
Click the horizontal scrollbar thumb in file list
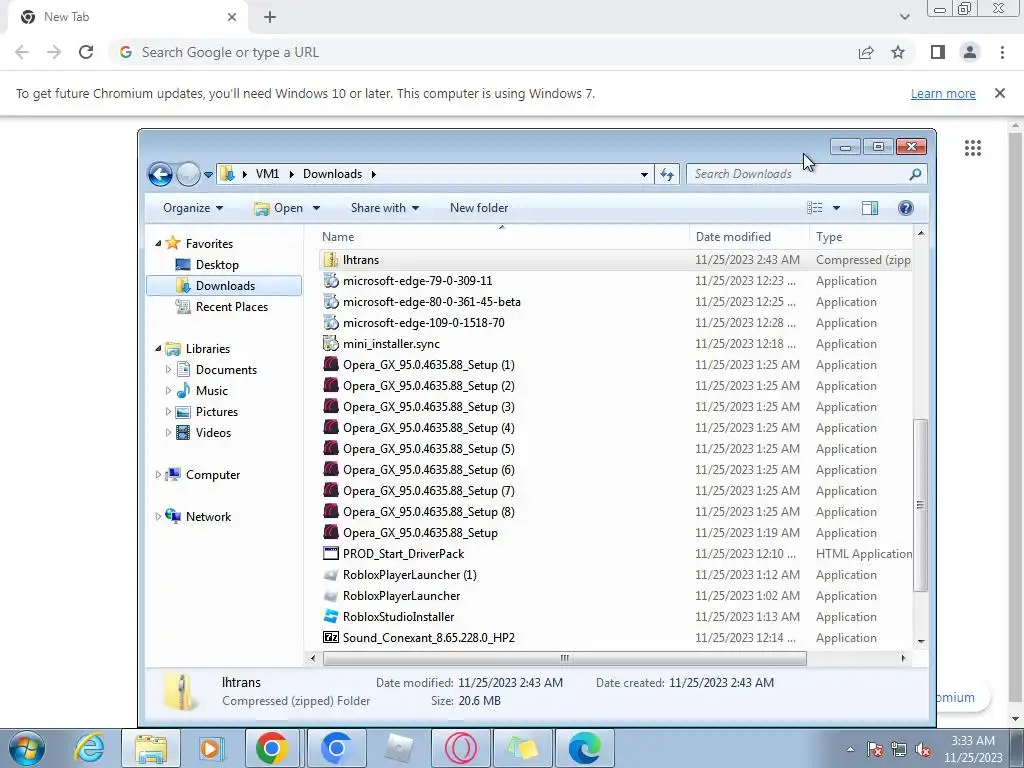pos(564,658)
